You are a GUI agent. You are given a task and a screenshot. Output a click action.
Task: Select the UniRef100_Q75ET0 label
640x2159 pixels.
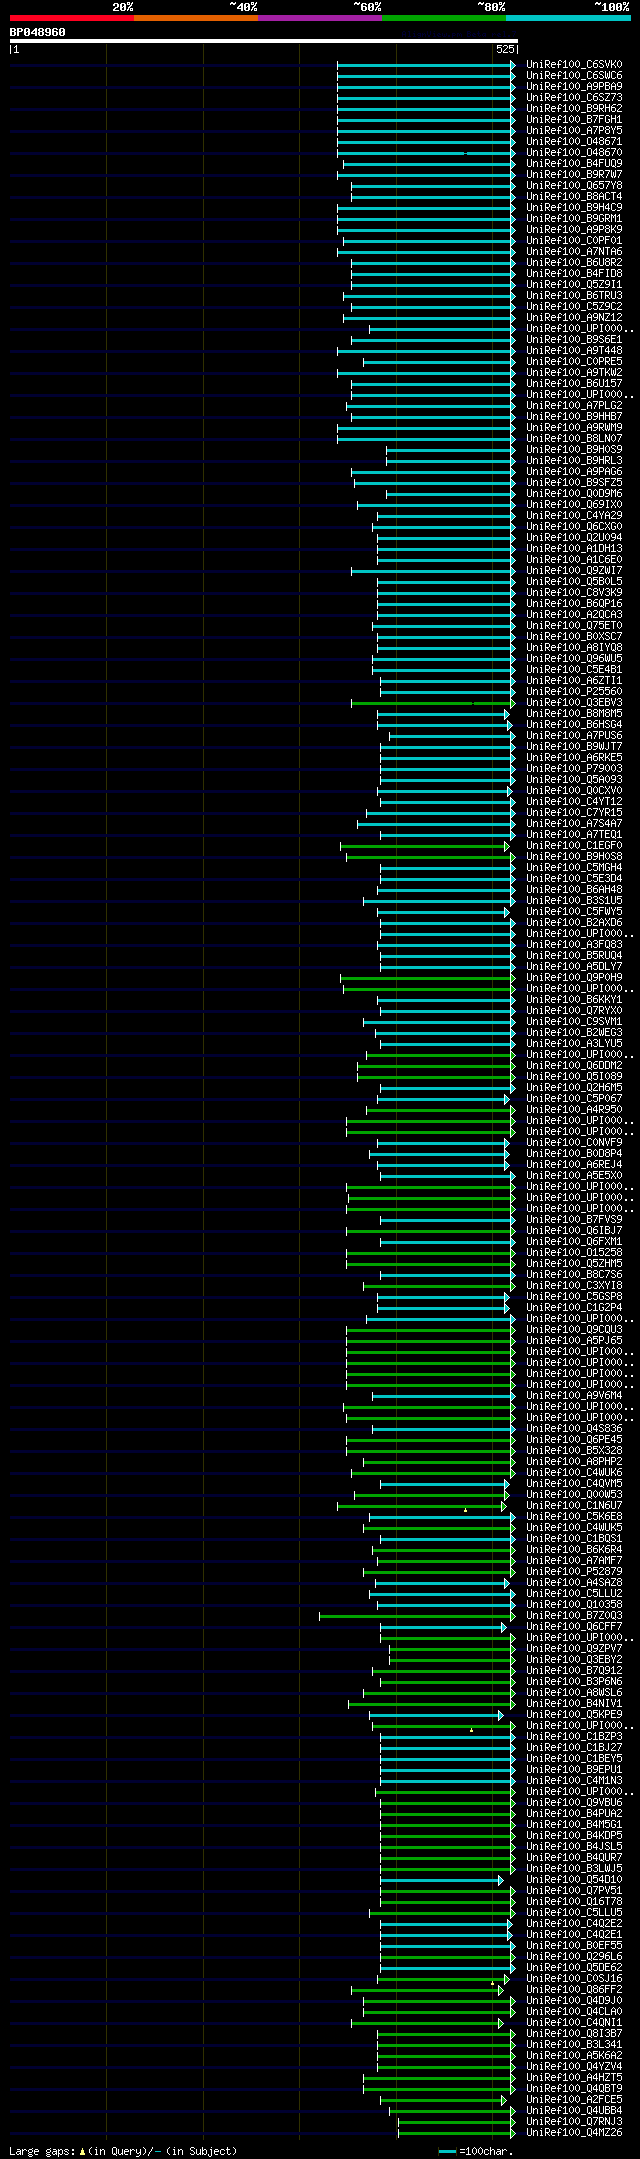(574, 626)
